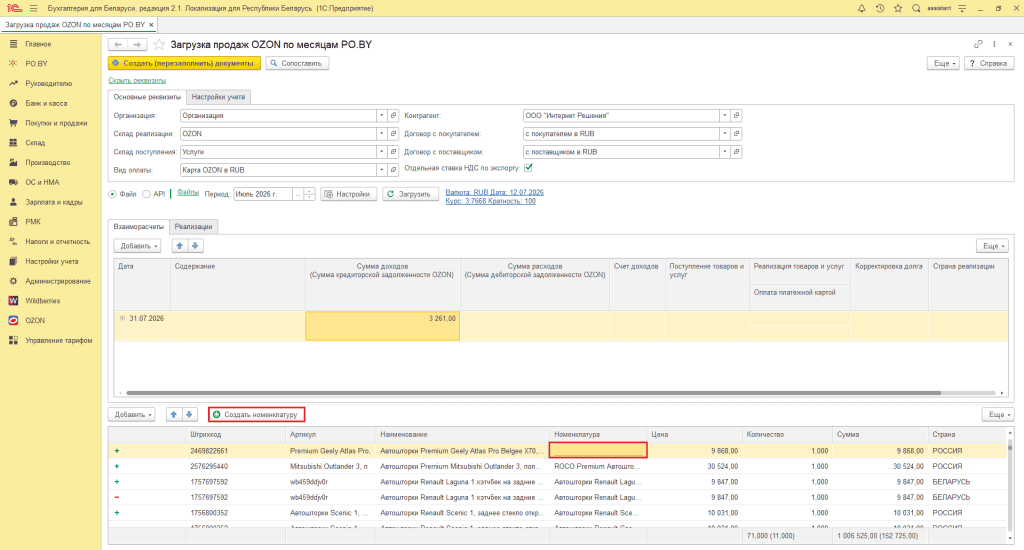Select row with barcode 2576295440
This screenshot has width=1024, height=550.
tap(558, 466)
